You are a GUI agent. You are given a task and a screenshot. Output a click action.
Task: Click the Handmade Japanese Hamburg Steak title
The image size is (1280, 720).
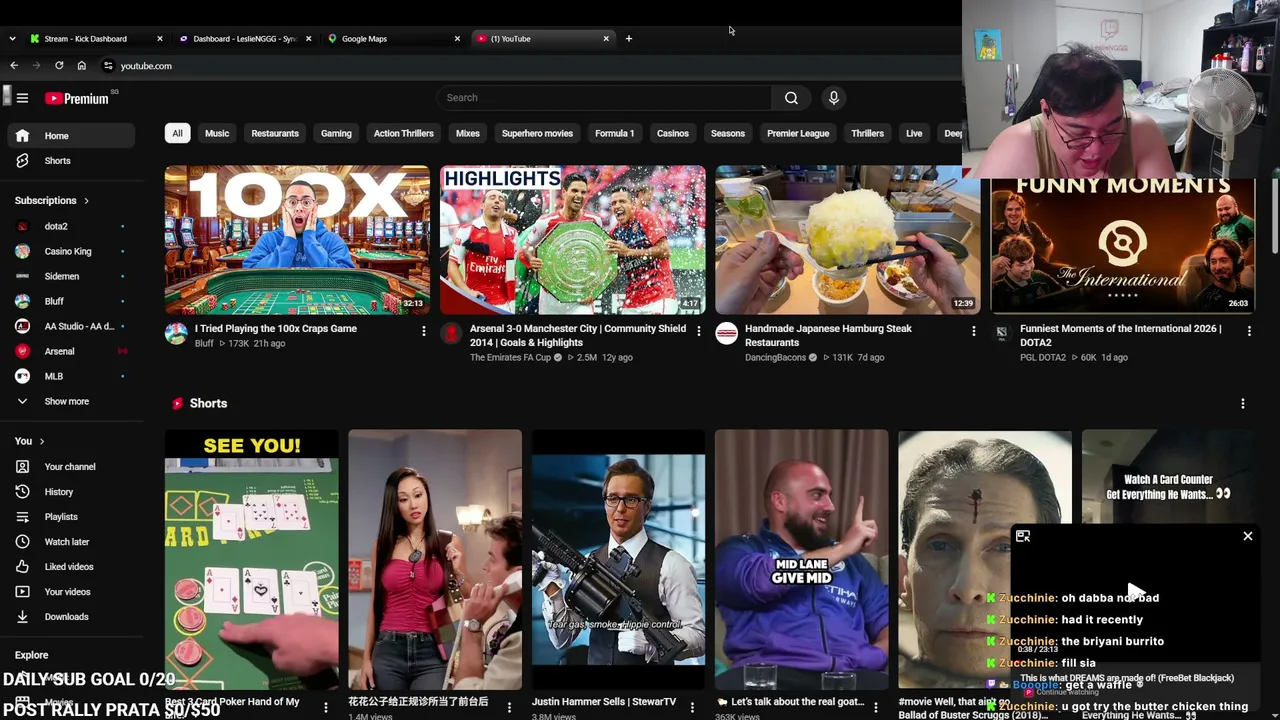(x=828, y=336)
